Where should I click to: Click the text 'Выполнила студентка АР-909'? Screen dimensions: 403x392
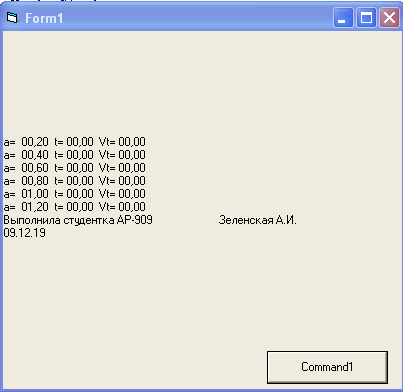[x=78, y=220]
